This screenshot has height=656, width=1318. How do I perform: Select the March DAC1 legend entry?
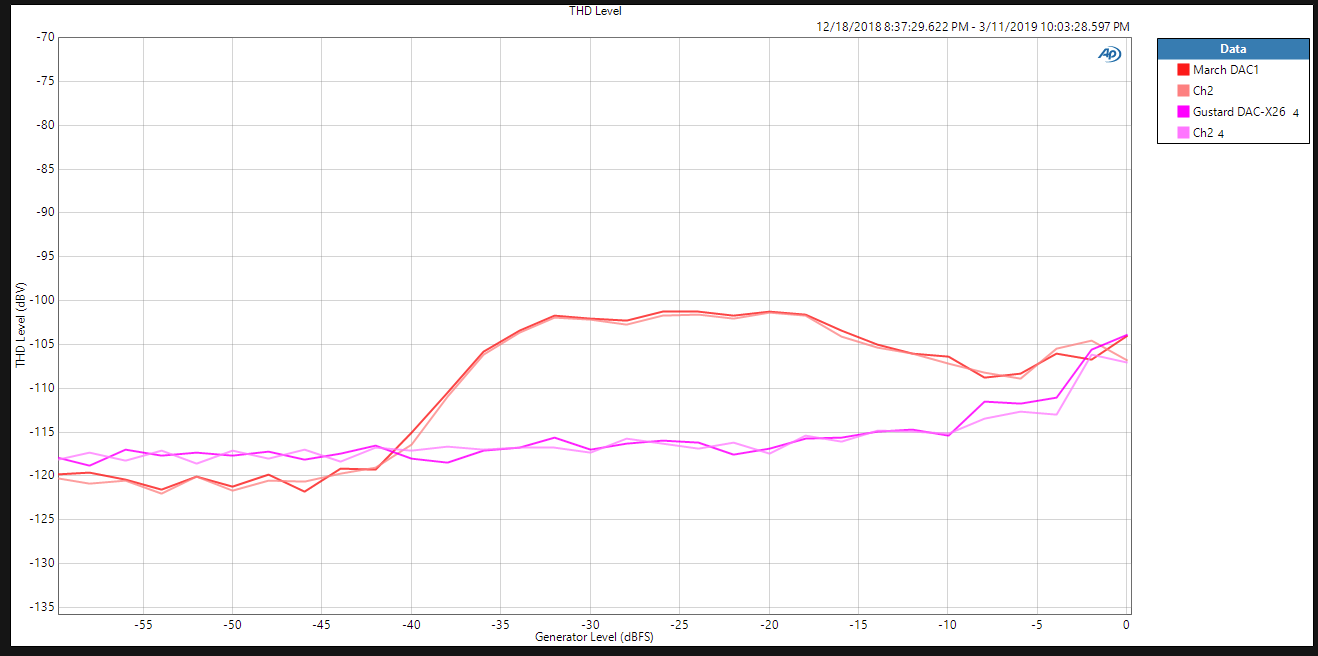click(1225, 70)
